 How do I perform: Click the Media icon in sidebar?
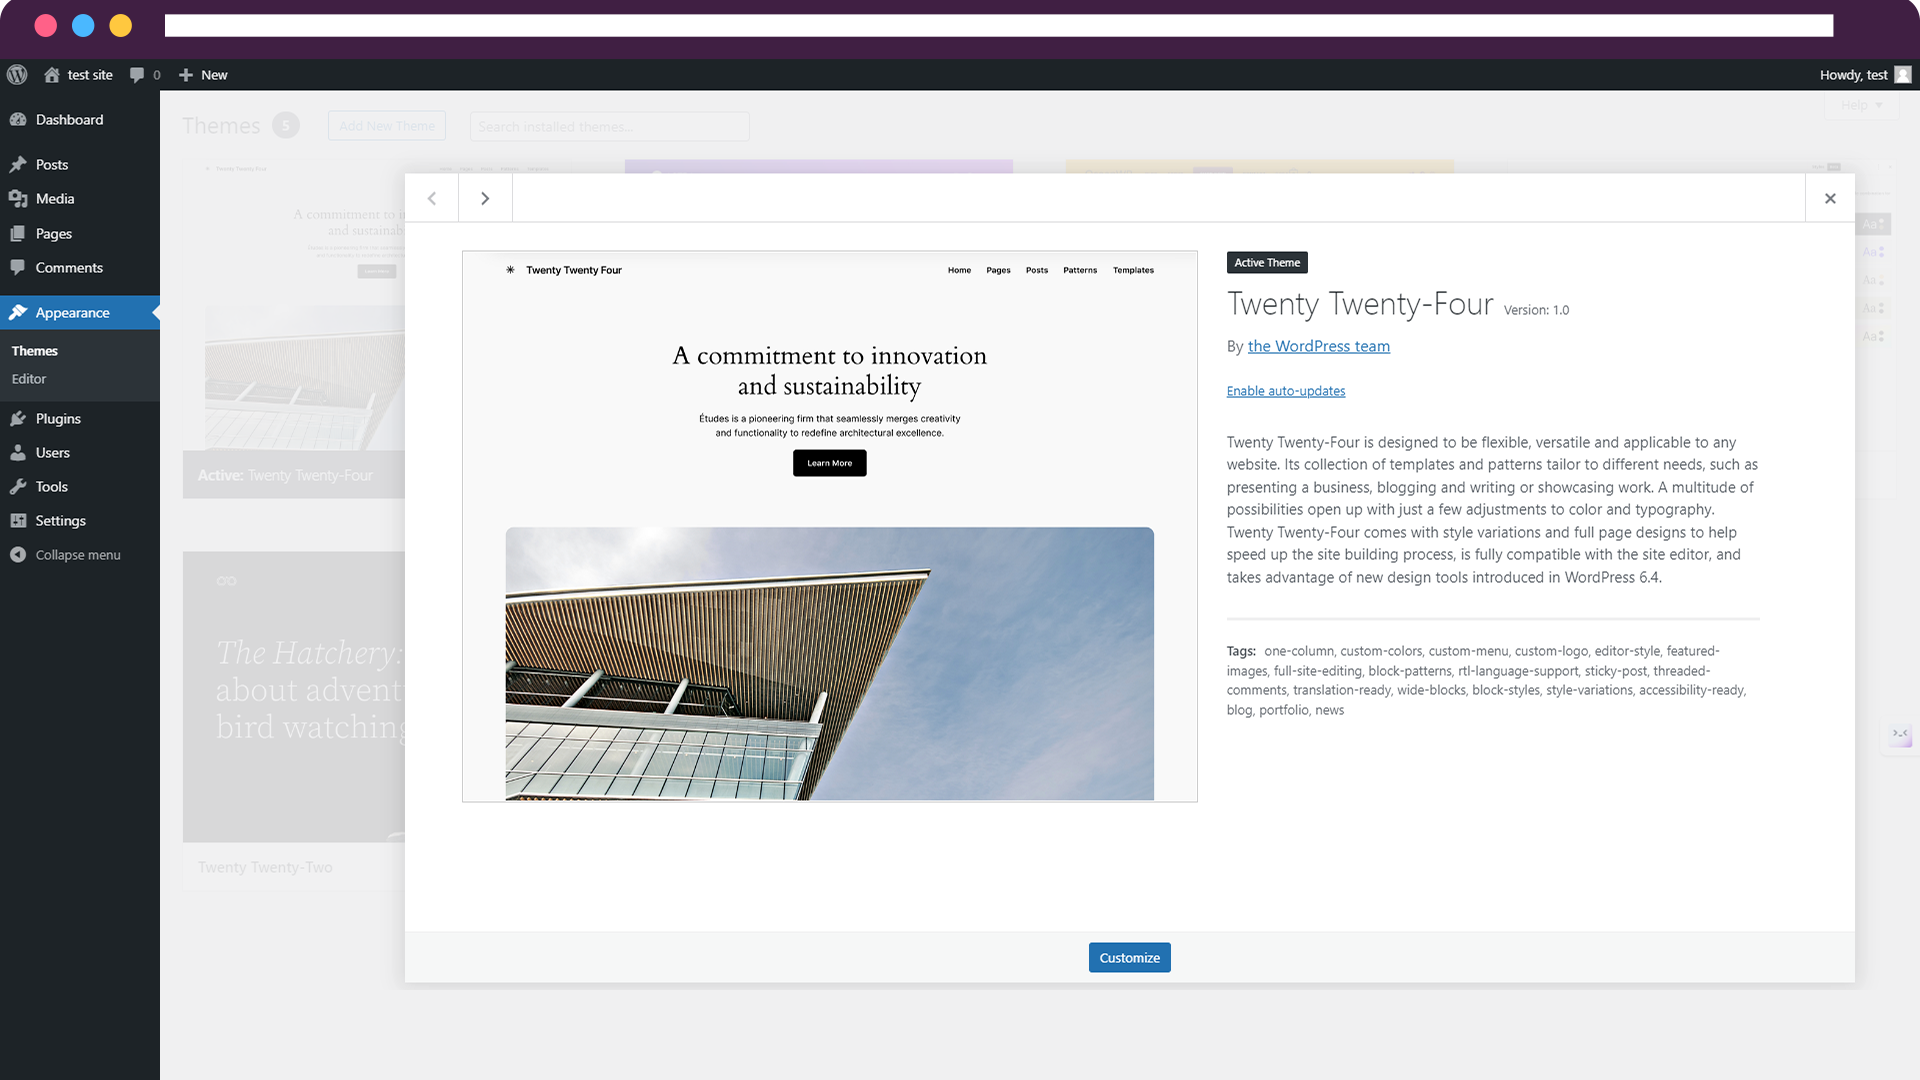pyautogui.click(x=18, y=199)
